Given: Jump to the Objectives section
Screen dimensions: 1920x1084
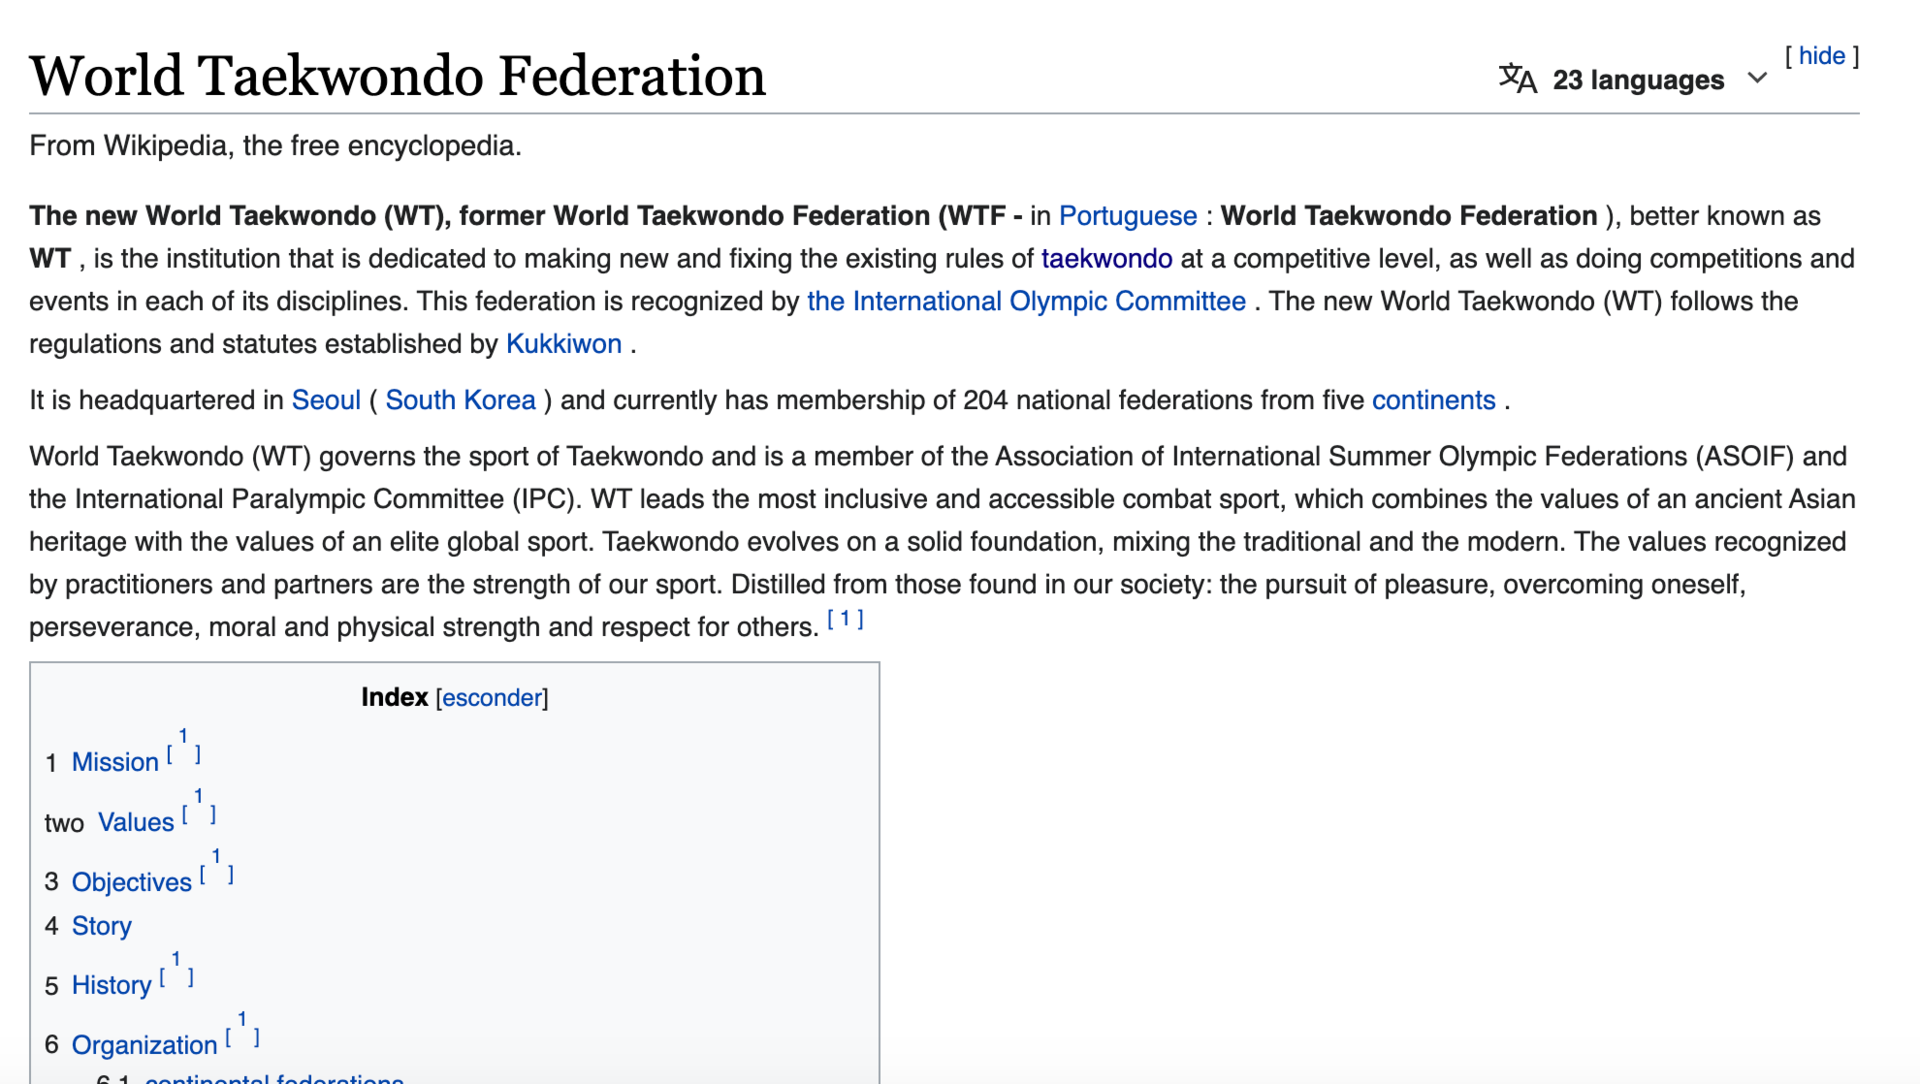Looking at the screenshot, I should tap(131, 882).
